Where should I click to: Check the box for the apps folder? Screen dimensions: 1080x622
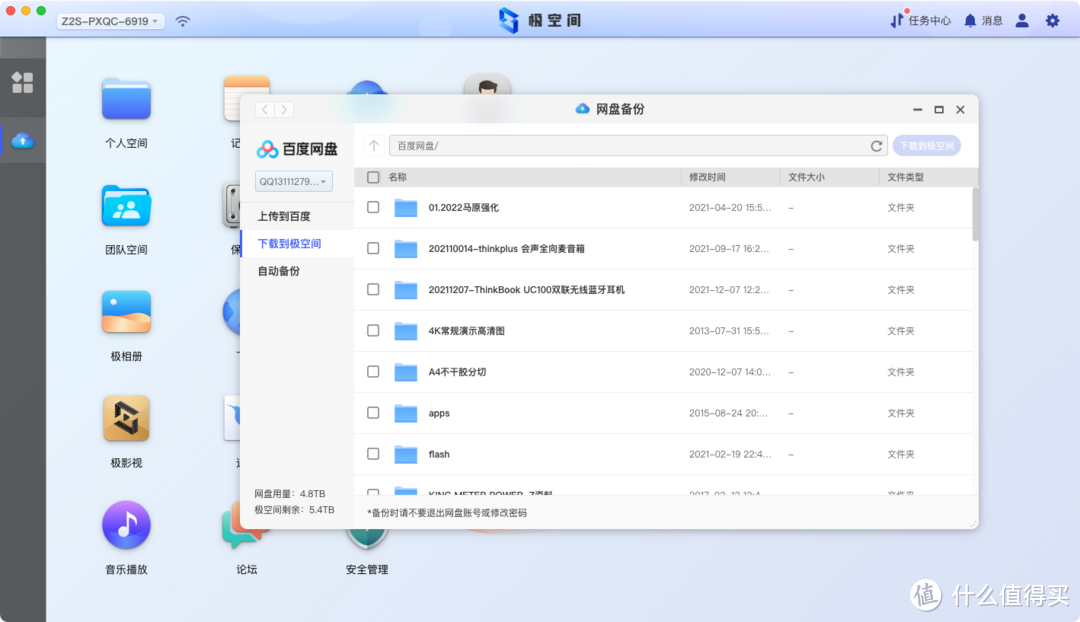tap(373, 413)
